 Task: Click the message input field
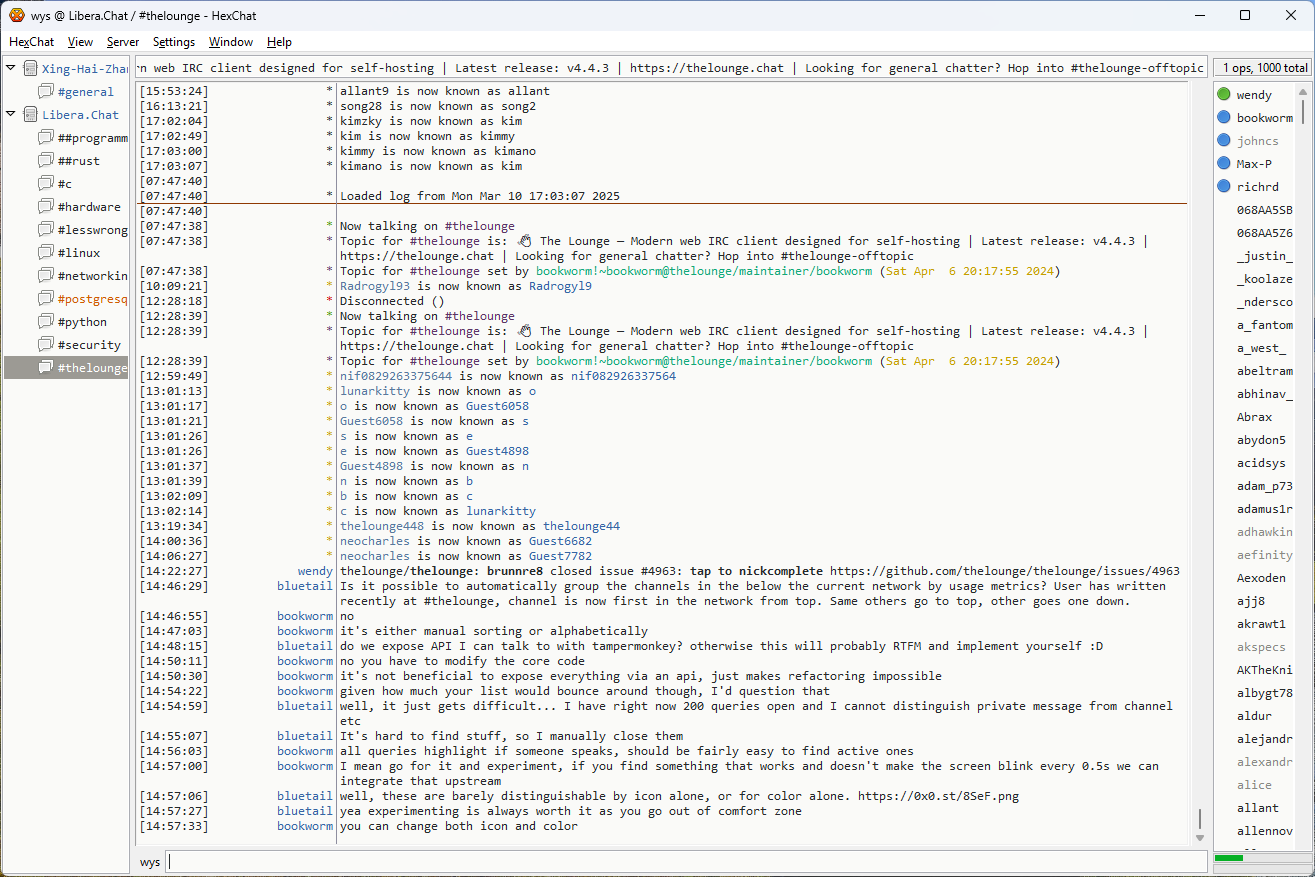(685, 862)
